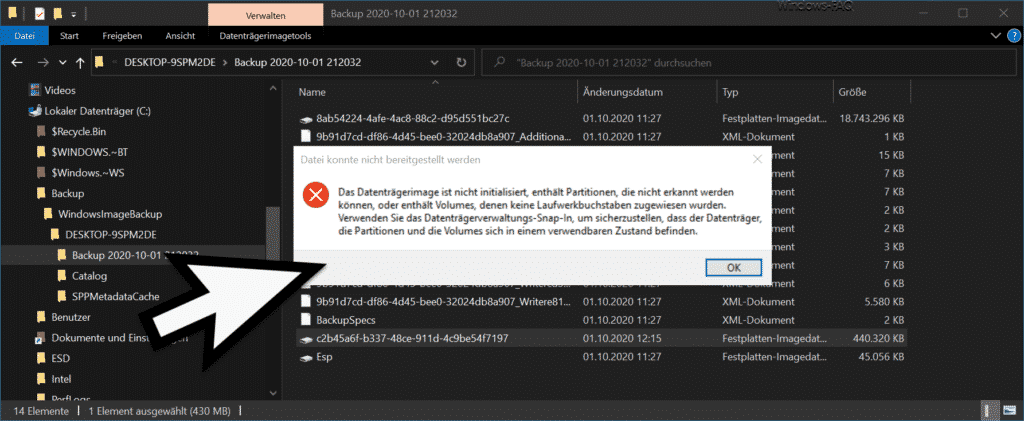Click Backup 2020-10-01 212032 breadcrumb
Image resolution: width=1024 pixels, height=421 pixels.
298,63
